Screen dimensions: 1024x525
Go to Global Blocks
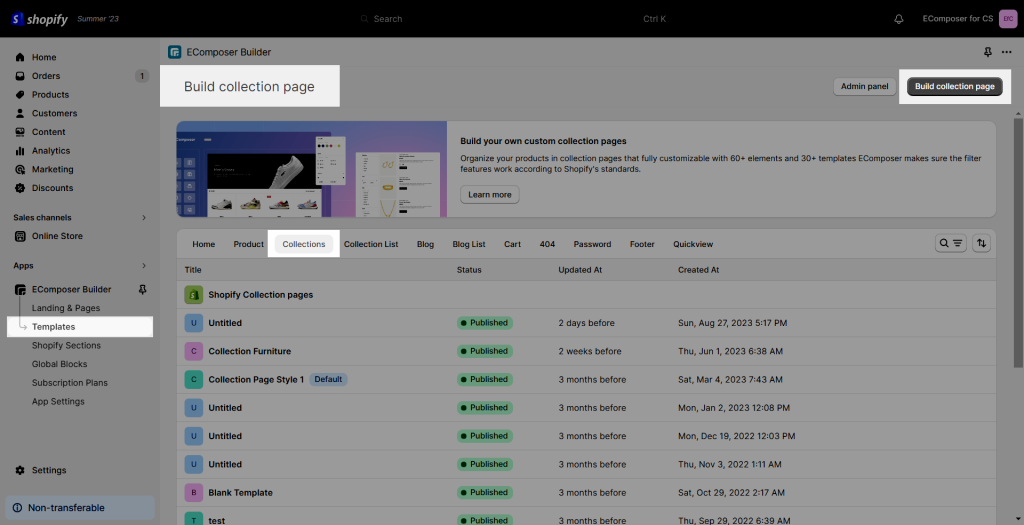(59, 364)
